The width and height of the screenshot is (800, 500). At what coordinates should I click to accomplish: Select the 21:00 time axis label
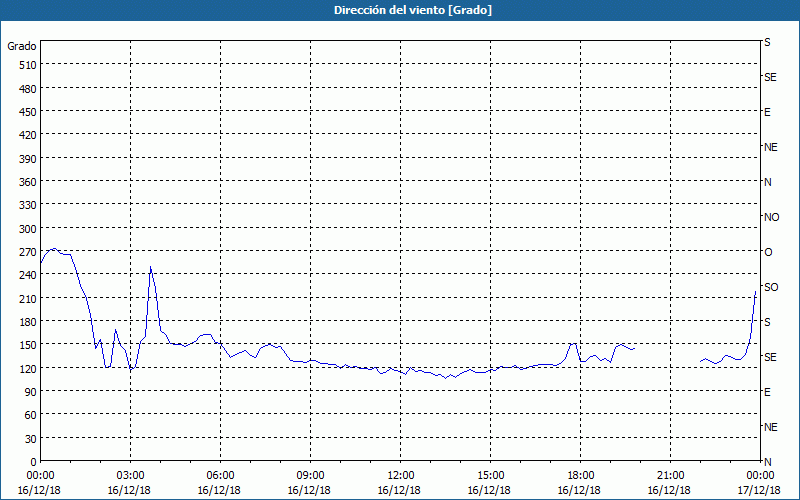[x=670, y=476]
